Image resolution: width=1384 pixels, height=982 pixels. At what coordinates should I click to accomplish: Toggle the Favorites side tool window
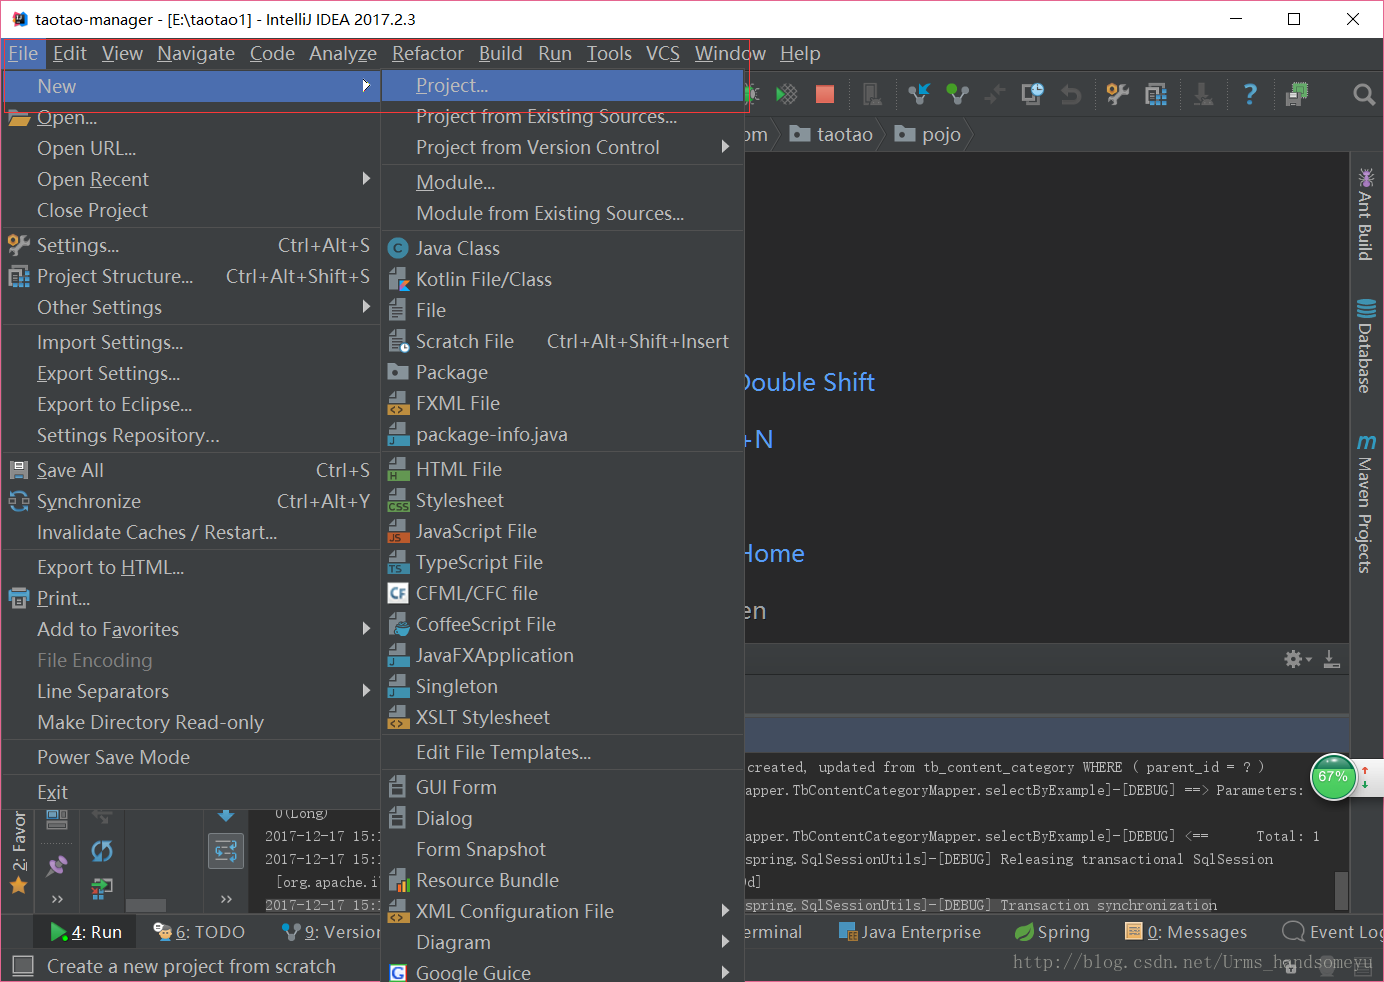point(18,853)
